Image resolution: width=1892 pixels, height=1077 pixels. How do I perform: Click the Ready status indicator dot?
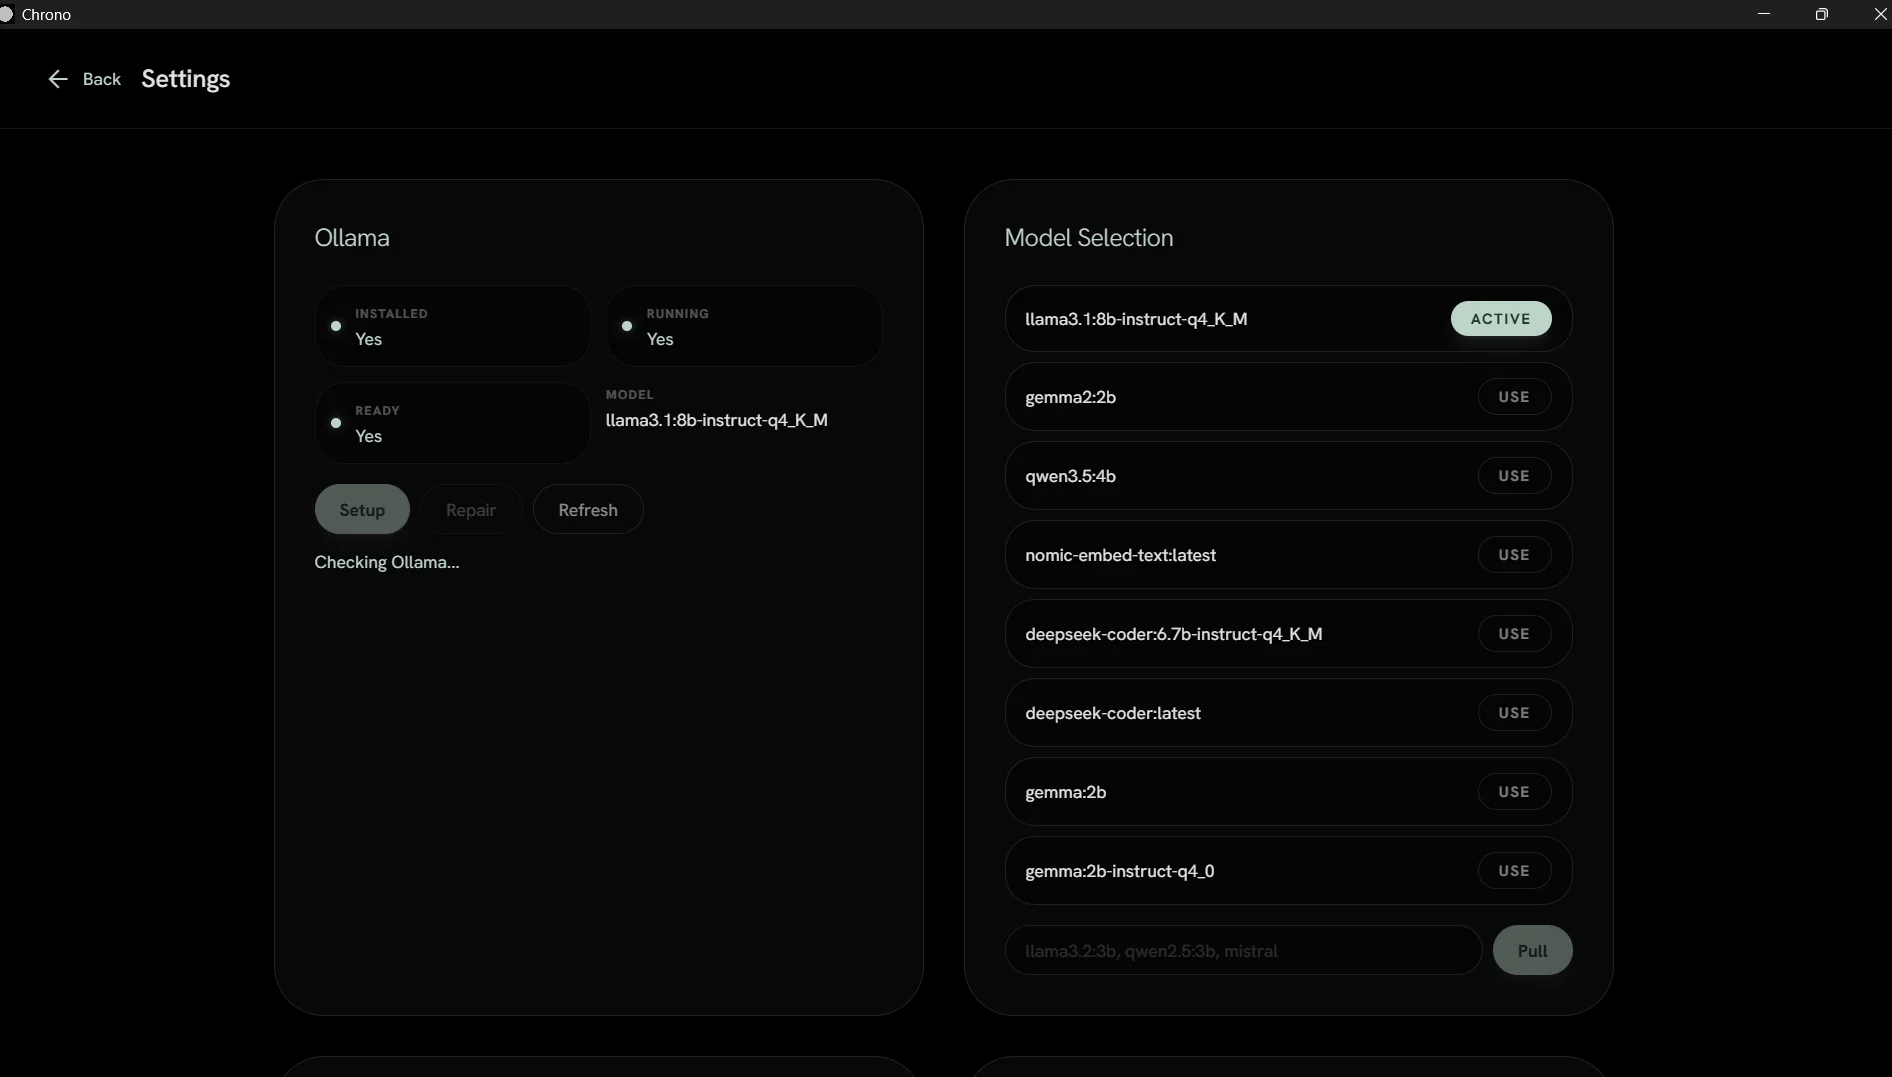[x=336, y=423]
